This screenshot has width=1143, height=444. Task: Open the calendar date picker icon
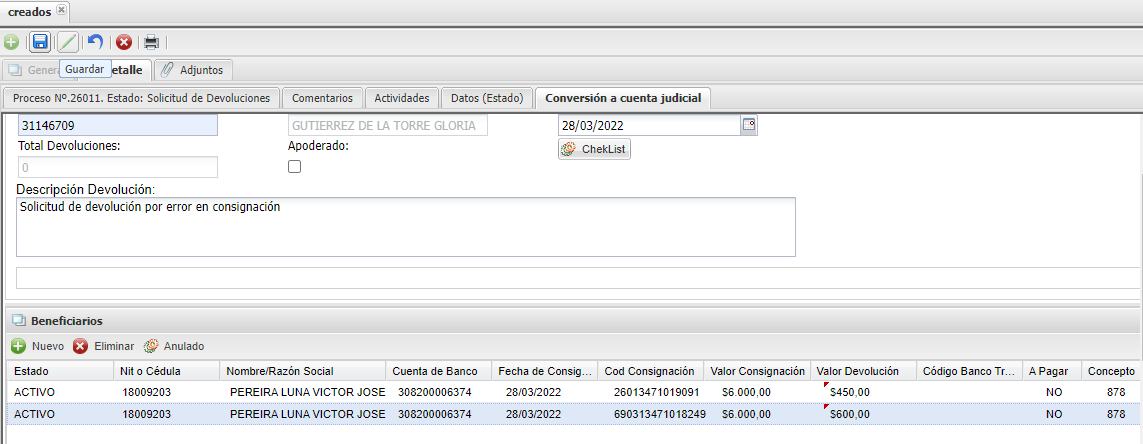click(x=749, y=125)
